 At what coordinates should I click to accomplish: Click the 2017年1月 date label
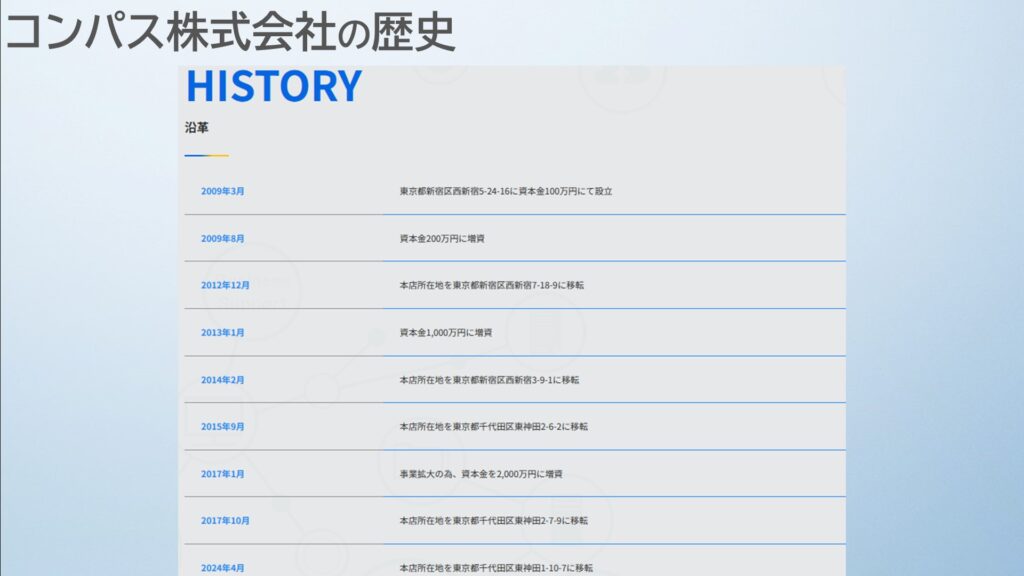click(x=222, y=474)
